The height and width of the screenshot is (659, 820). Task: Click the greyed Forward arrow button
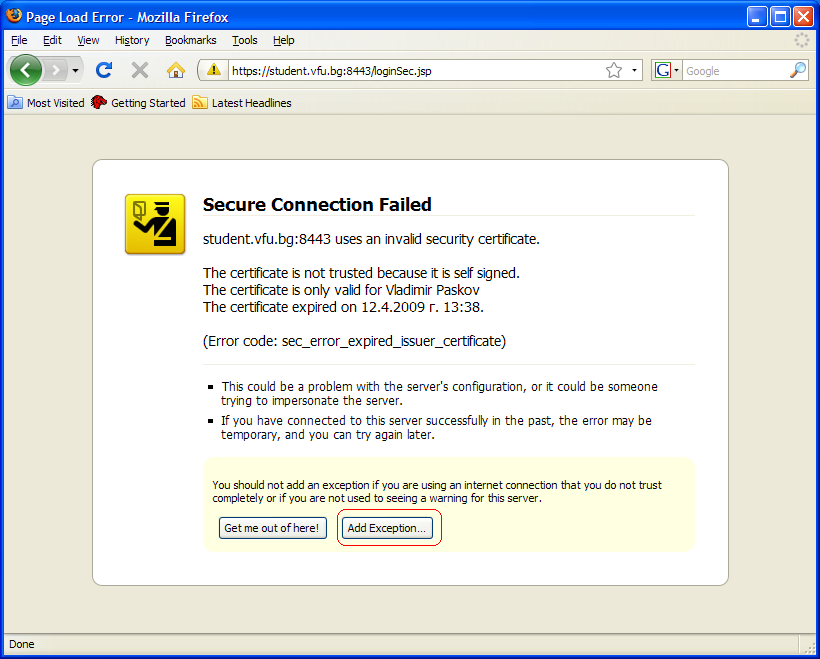tap(55, 70)
